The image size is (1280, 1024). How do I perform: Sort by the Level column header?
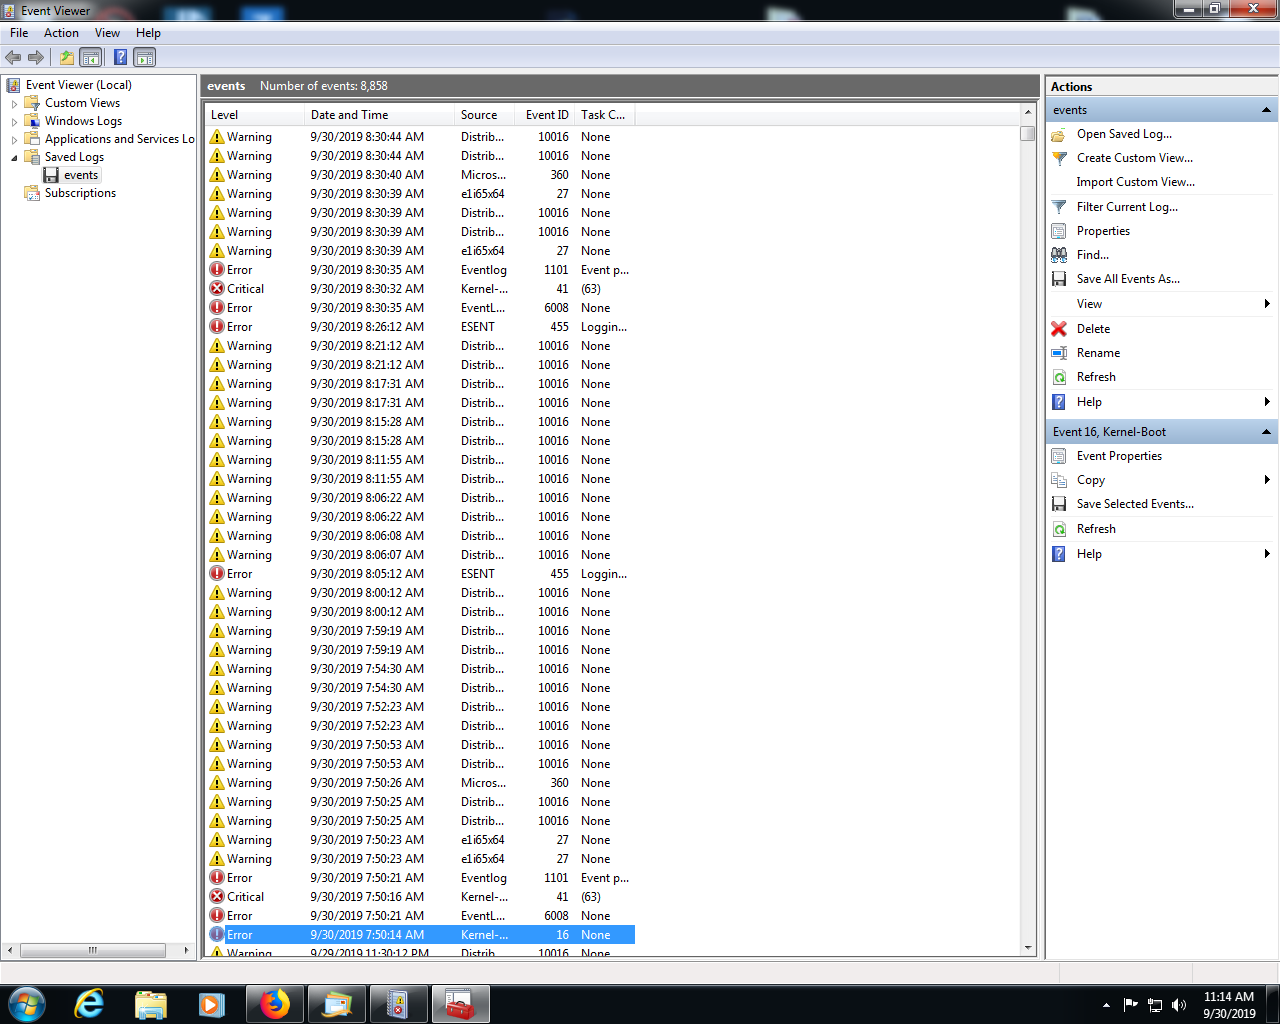(x=254, y=115)
